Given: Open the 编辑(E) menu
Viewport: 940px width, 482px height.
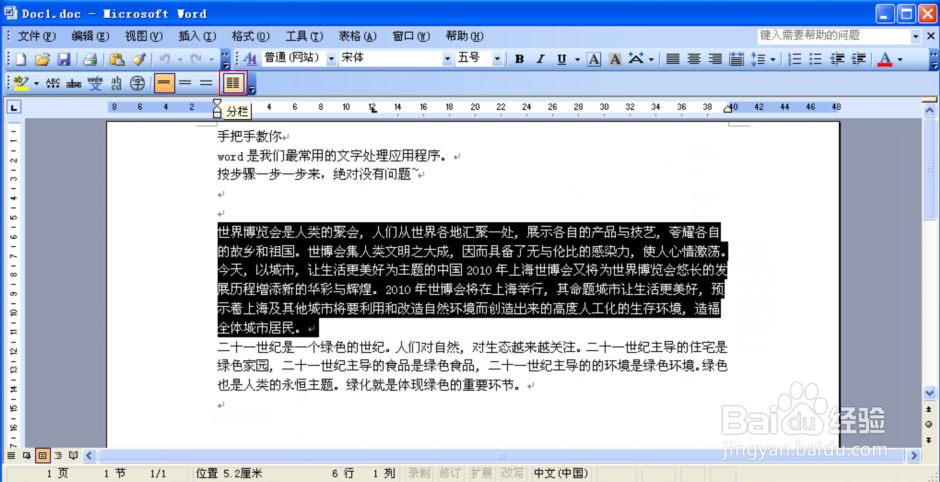Looking at the screenshot, I should (x=90, y=36).
